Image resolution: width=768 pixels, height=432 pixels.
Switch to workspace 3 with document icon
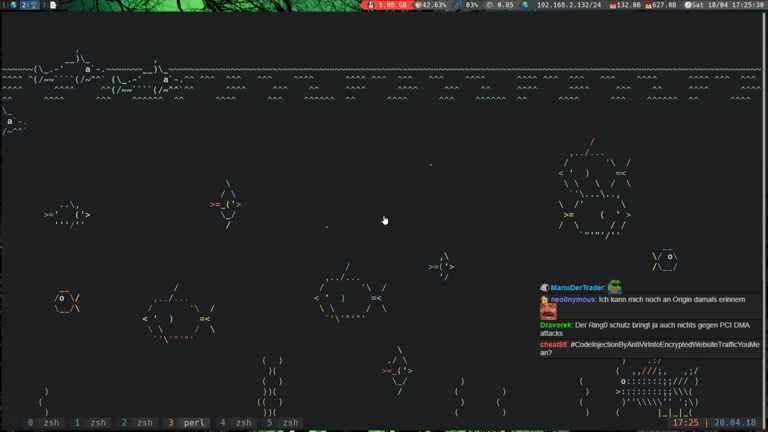[49, 5]
